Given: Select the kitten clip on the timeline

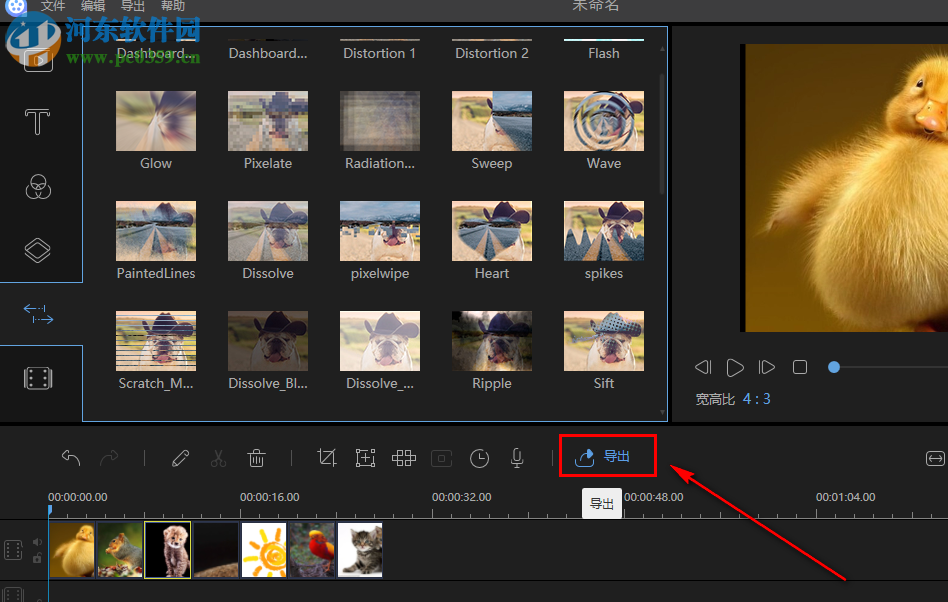Looking at the screenshot, I should point(360,549).
